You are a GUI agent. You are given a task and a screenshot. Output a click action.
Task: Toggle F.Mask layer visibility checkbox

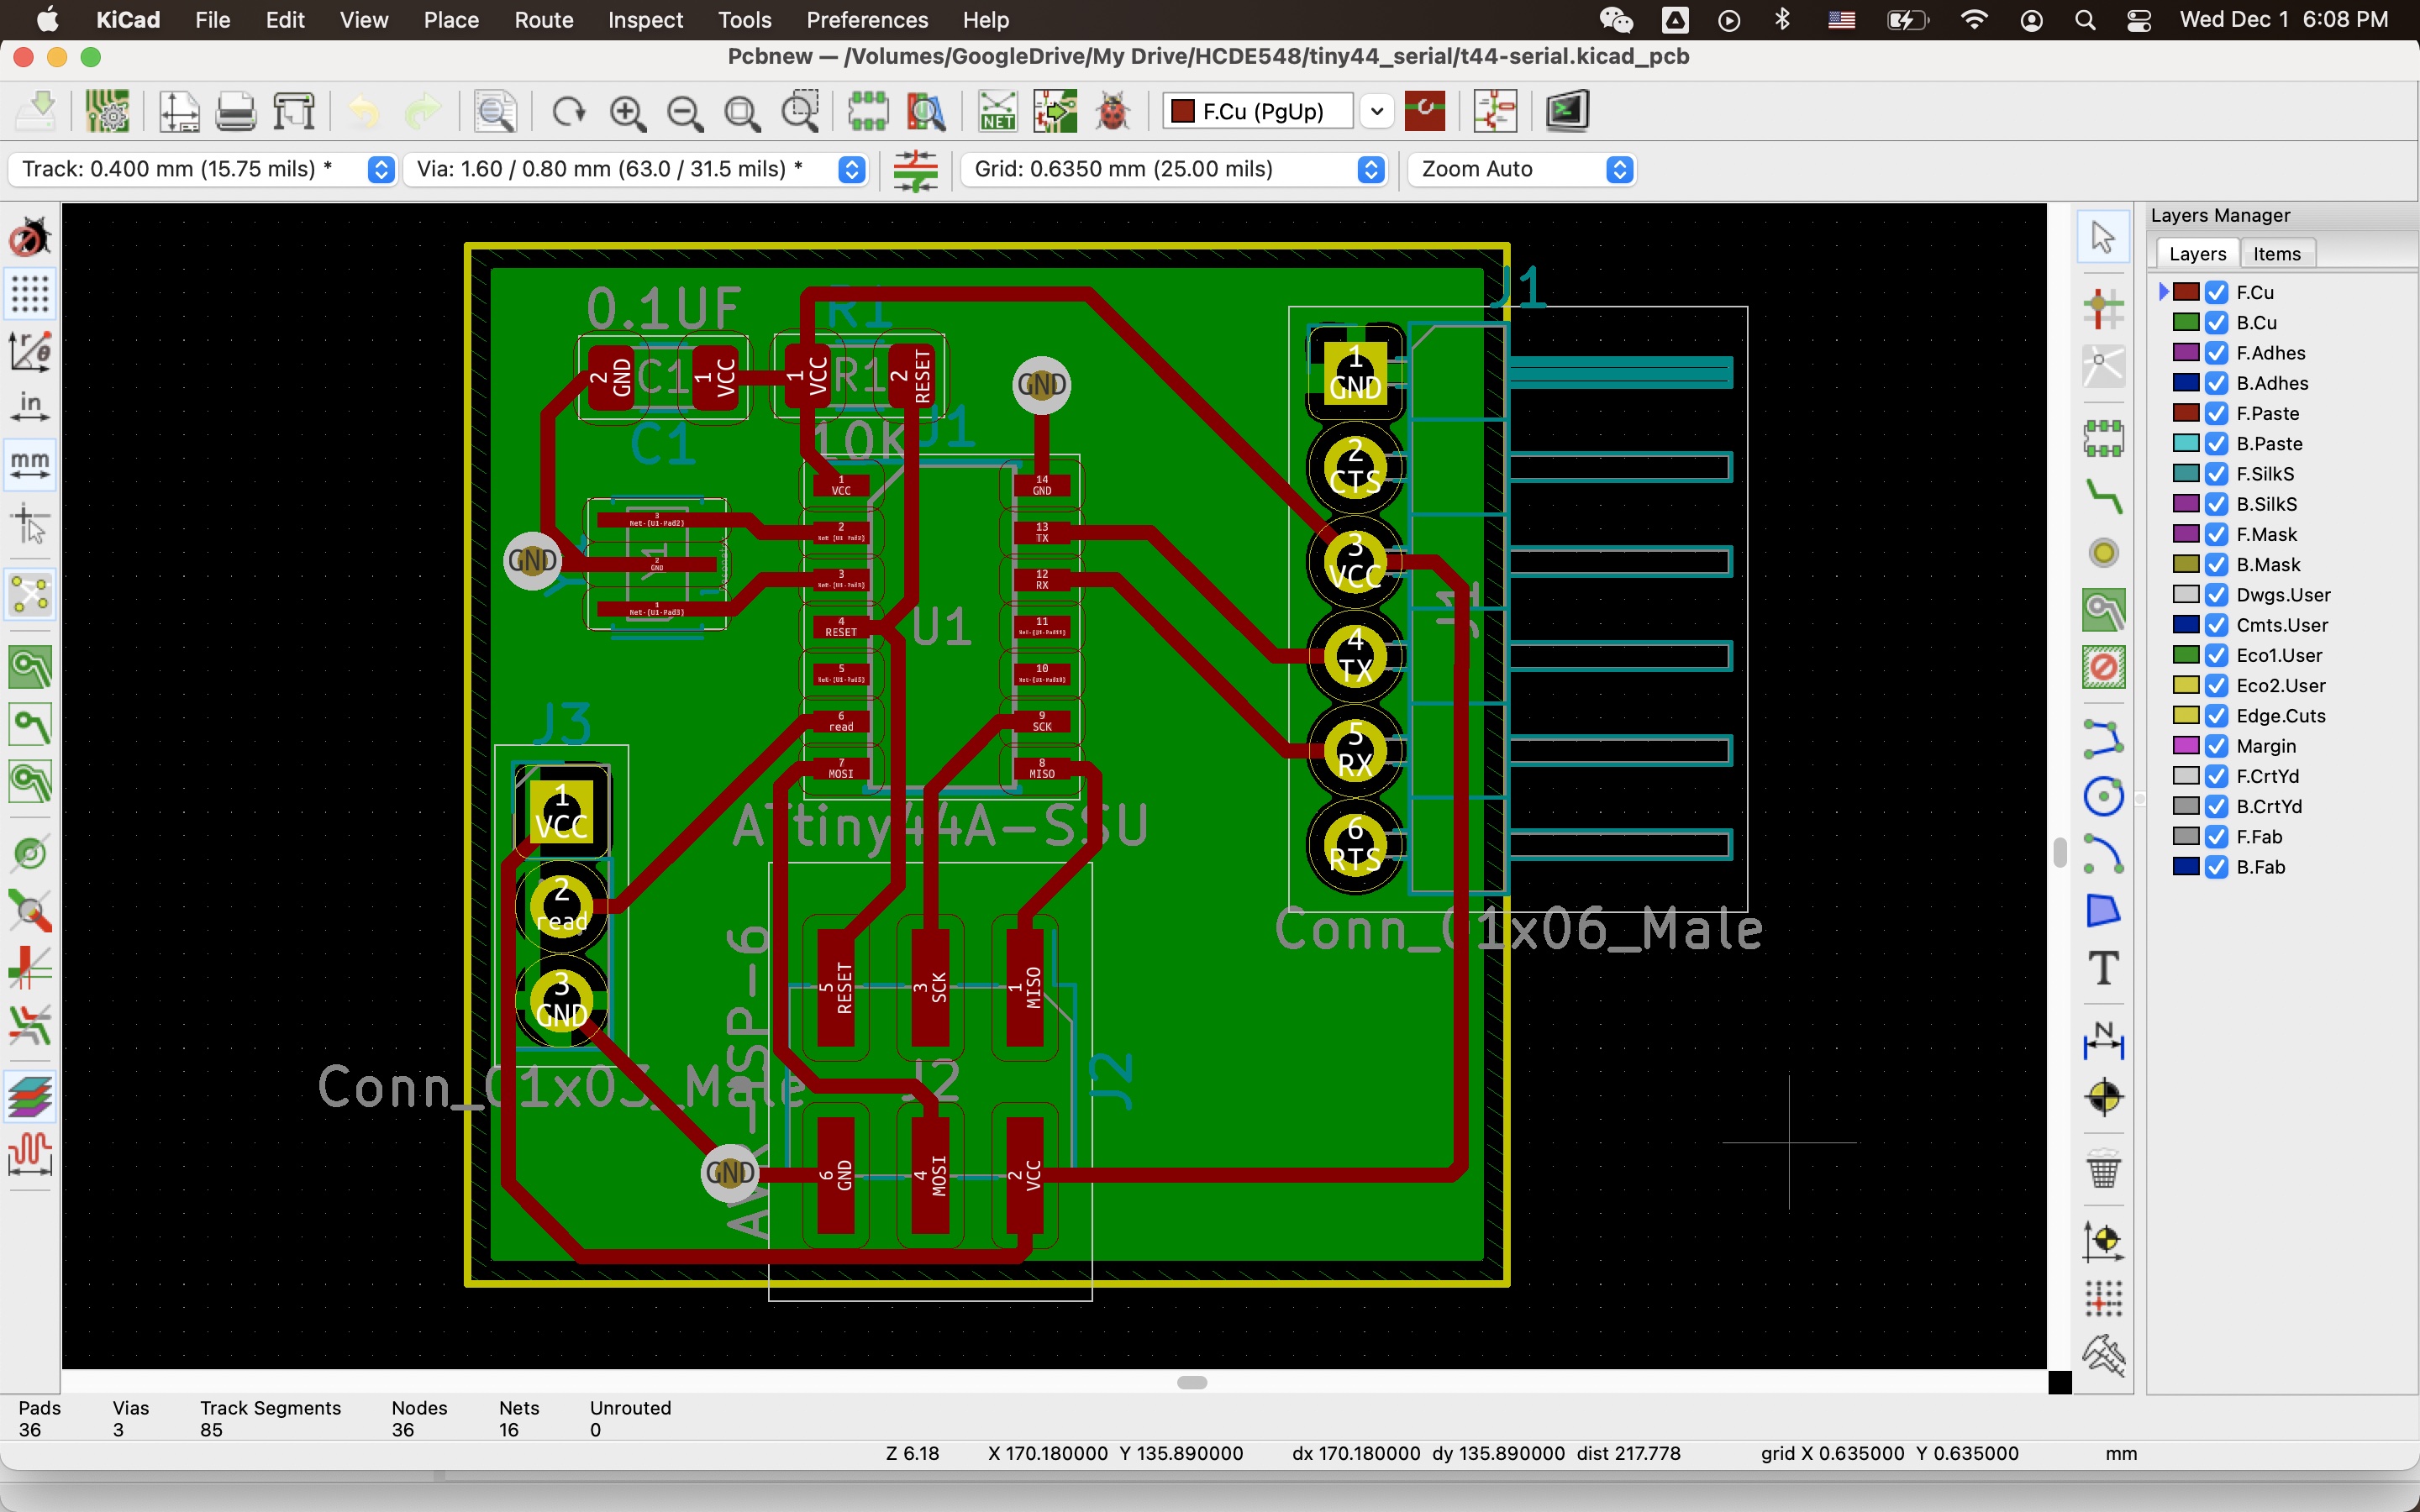click(2217, 534)
